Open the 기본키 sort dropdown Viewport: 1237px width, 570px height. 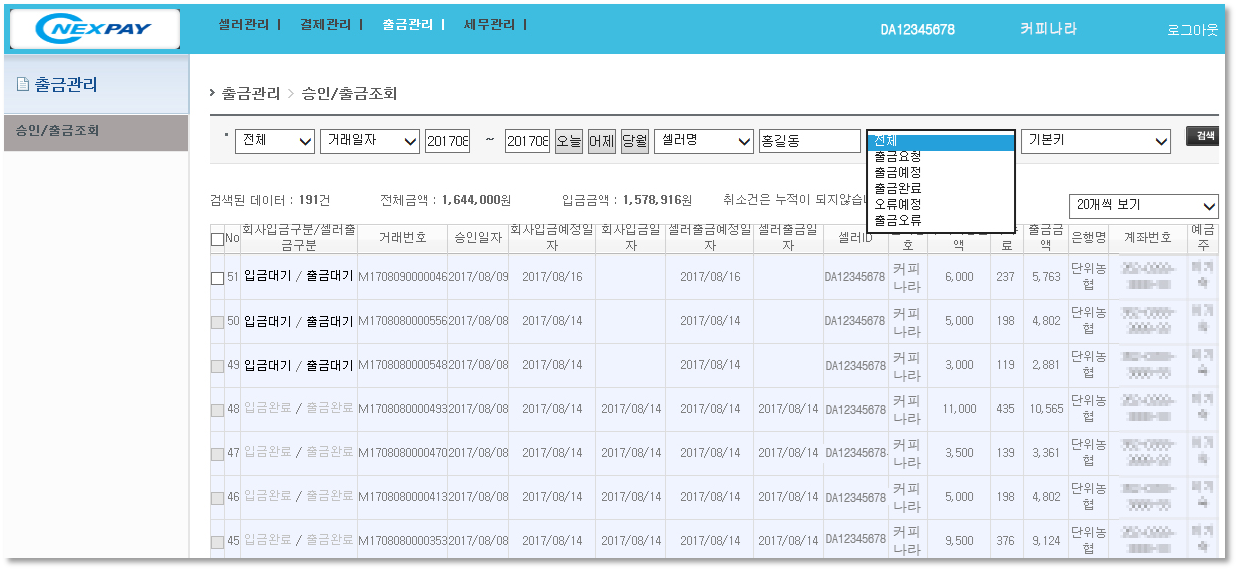click(x=1095, y=142)
